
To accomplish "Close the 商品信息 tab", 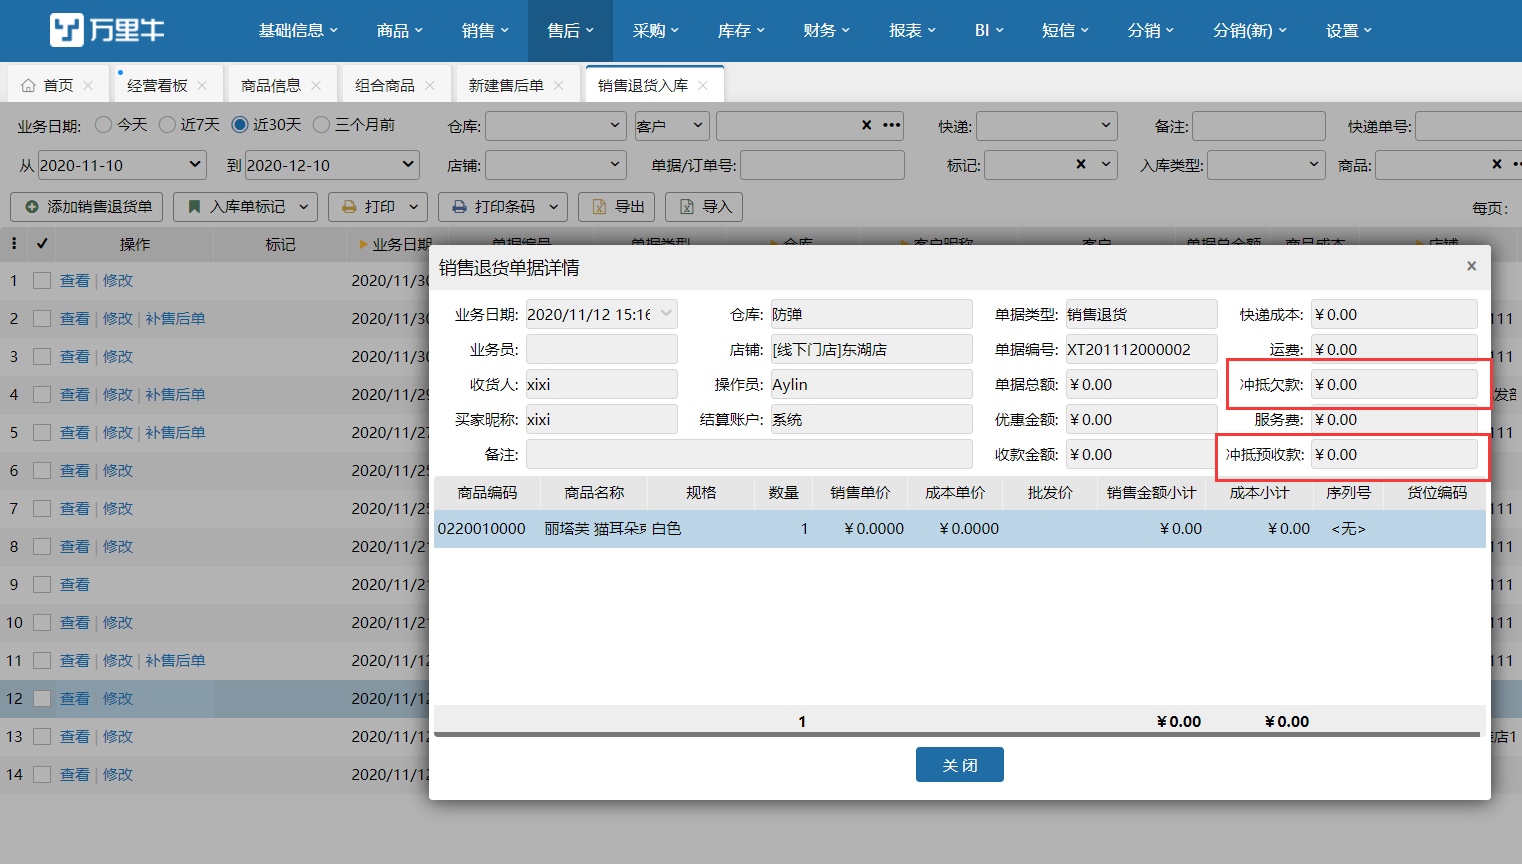I will [x=316, y=86].
